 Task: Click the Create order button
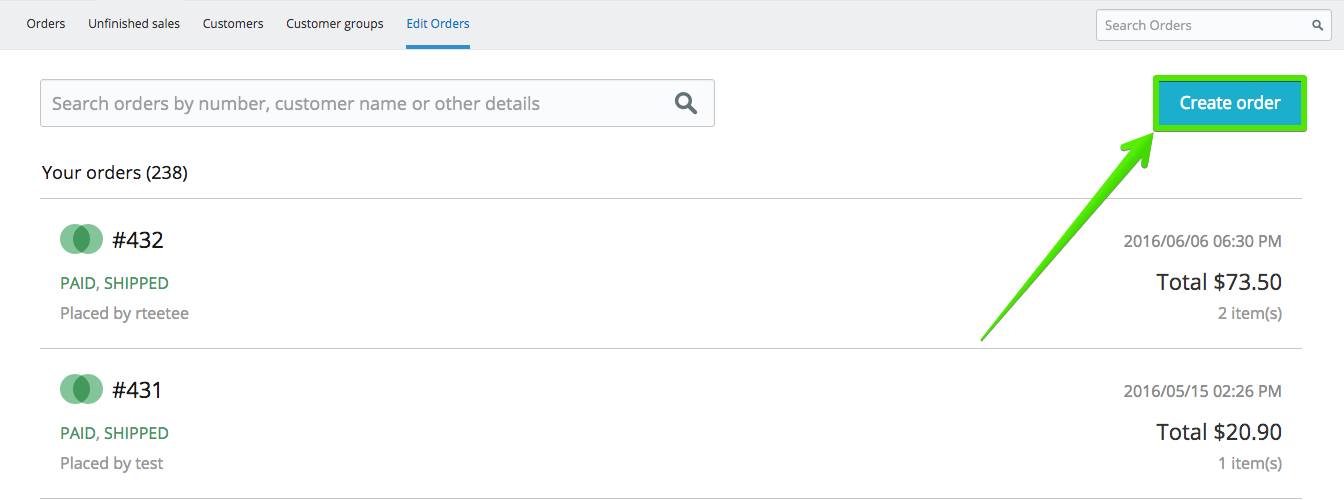pyautogui.click(x=1230, y=103)
